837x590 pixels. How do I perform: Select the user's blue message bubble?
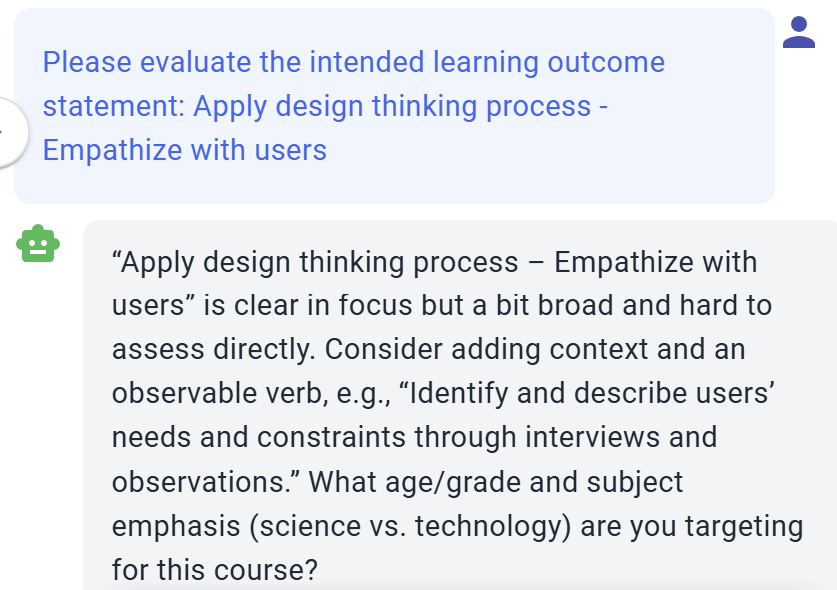pos(394,106)
